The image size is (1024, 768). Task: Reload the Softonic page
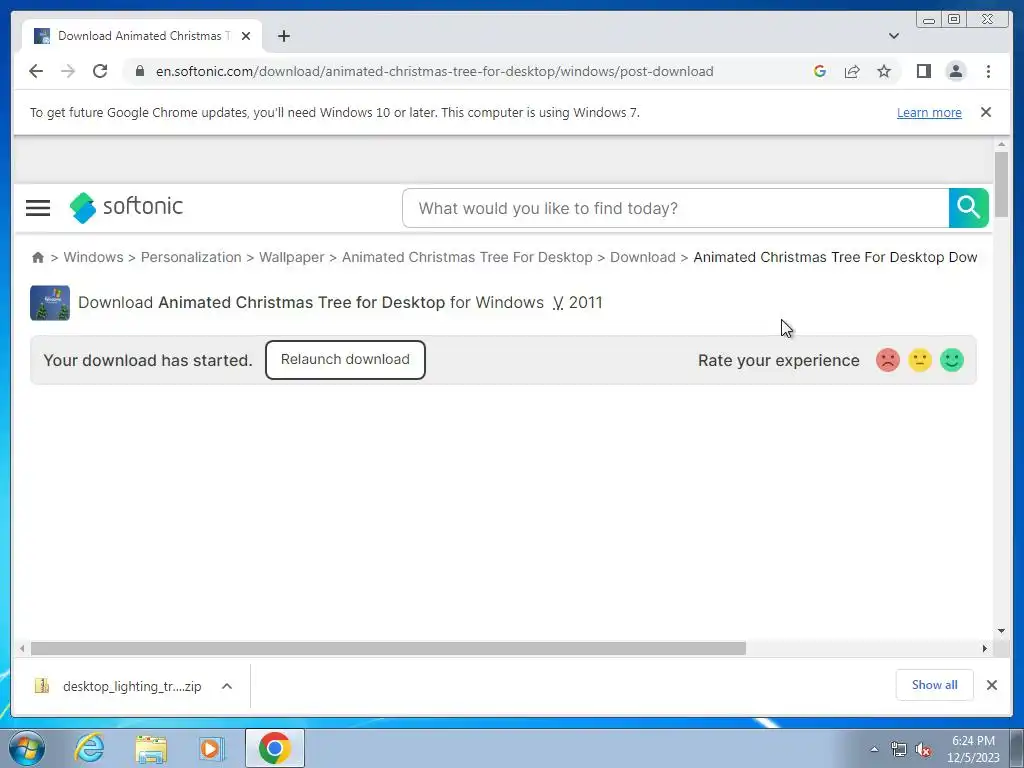pos(100,71)
